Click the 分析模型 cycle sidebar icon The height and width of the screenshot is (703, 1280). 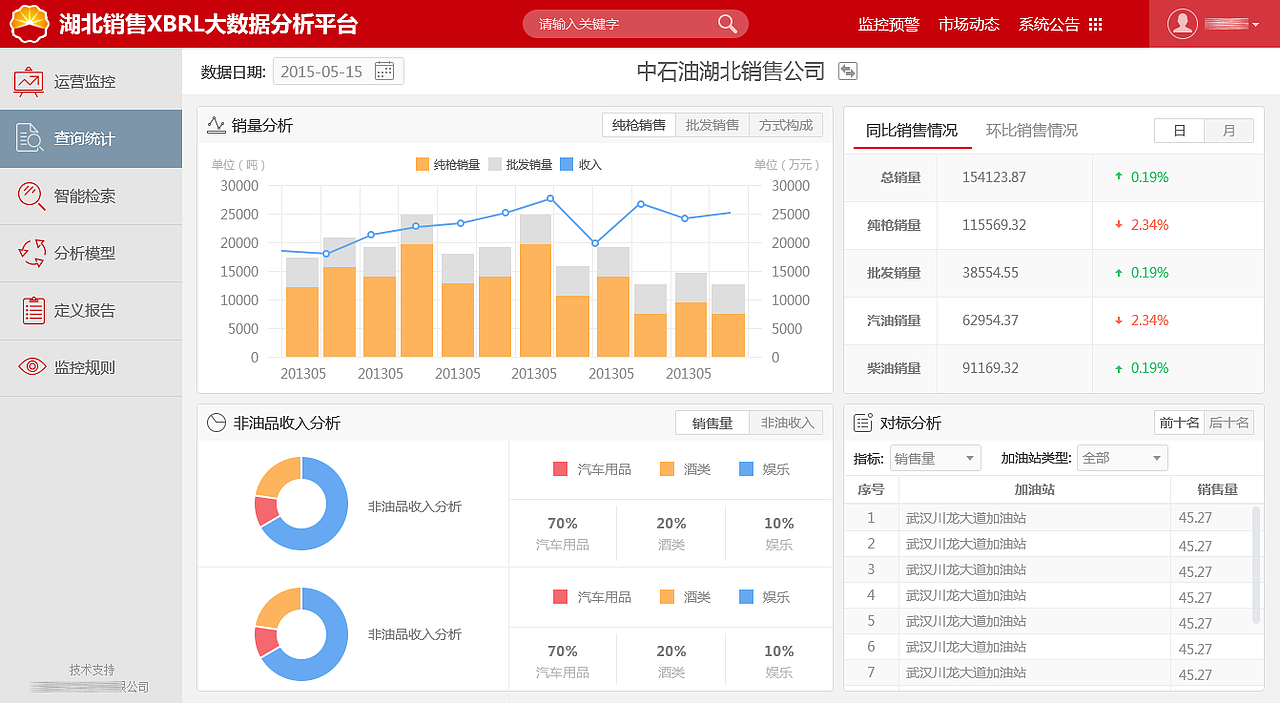32,253
